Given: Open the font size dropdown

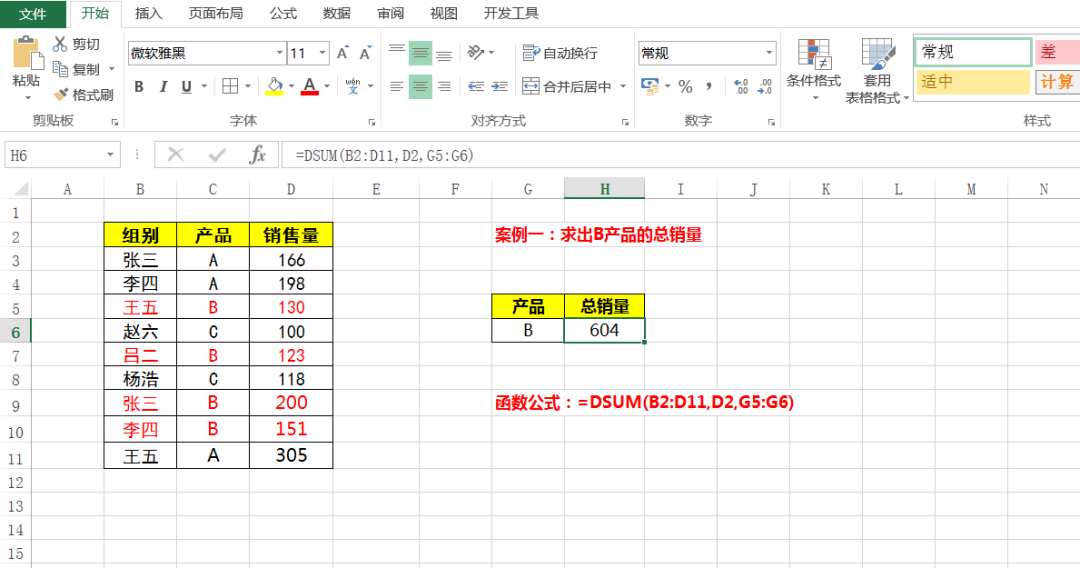Looking at the screenshot, I should click(x=322, y=53).
